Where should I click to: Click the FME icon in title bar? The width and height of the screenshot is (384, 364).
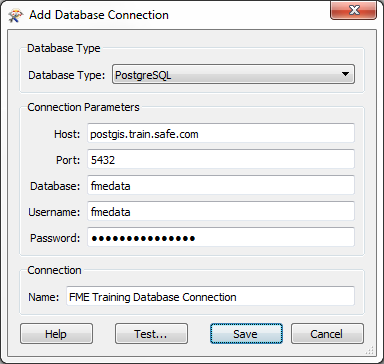[x=15, y=15]
